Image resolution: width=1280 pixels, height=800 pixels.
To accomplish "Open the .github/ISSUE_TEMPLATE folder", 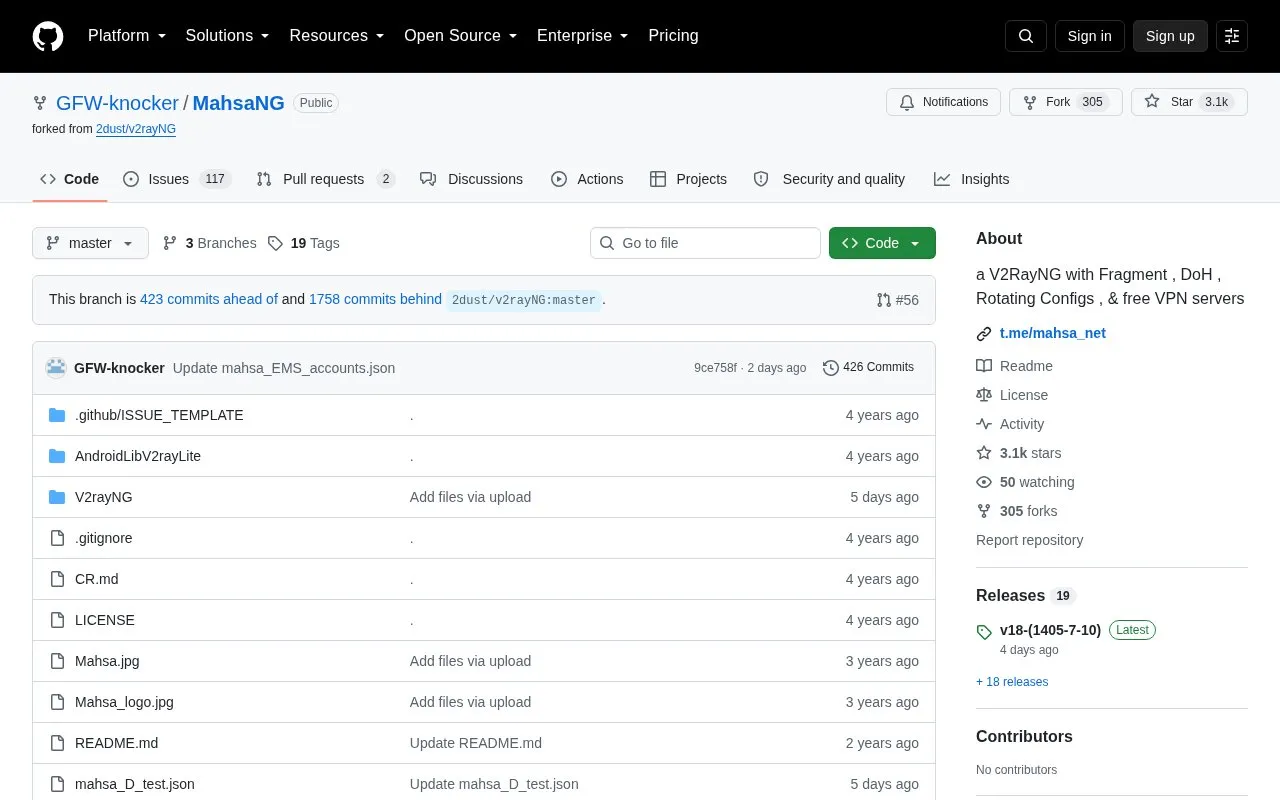I will pyautogui.click(x=159, y=415).
